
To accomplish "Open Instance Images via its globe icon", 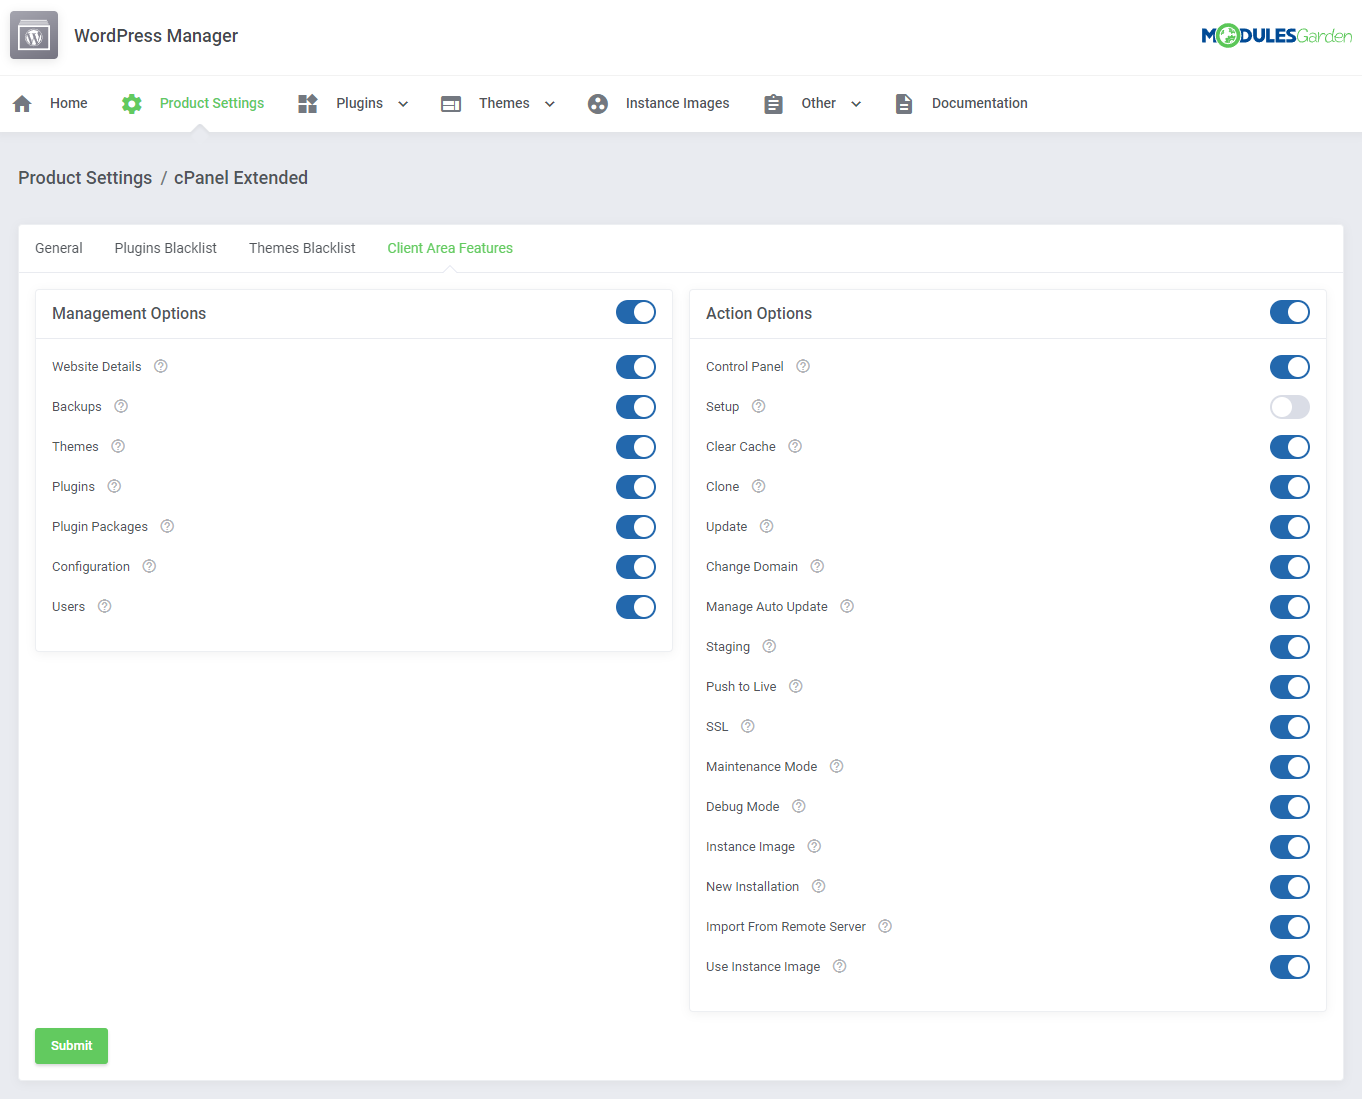I will (x=598, y=103).
